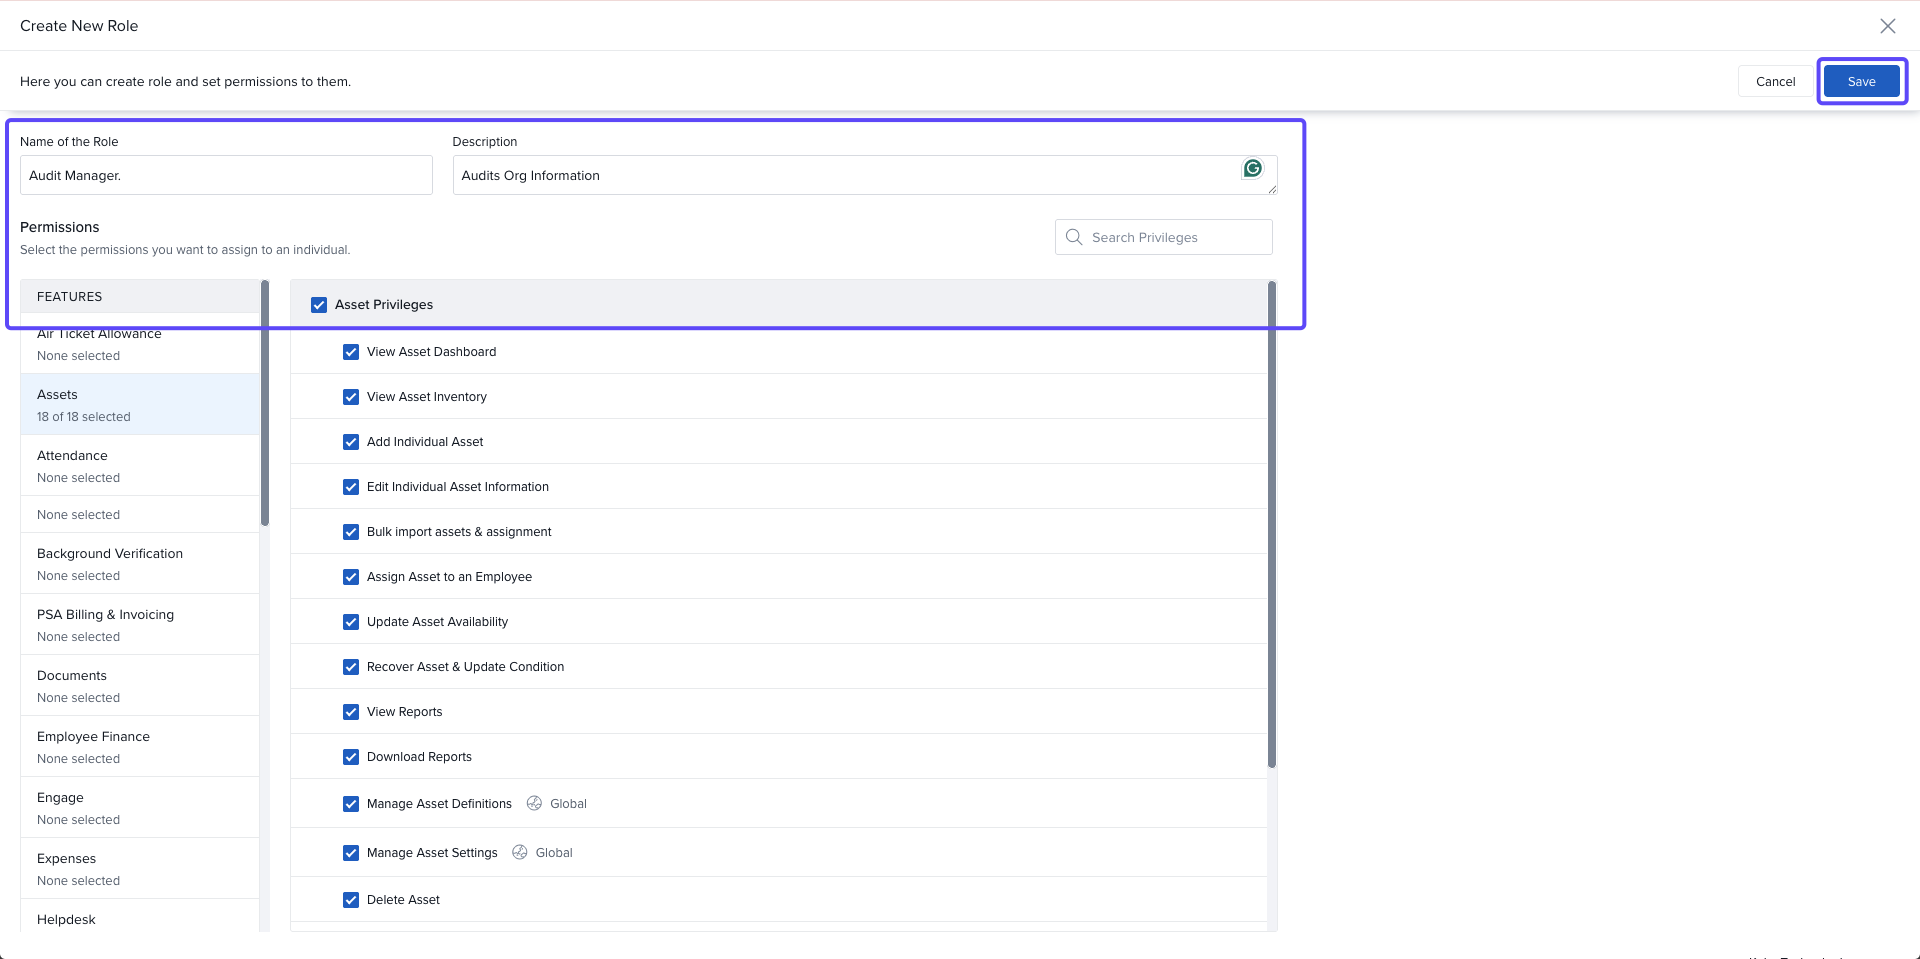Uncheck the Download Reports permission
Screen dimensions: 1920x959
click(351, 757)
